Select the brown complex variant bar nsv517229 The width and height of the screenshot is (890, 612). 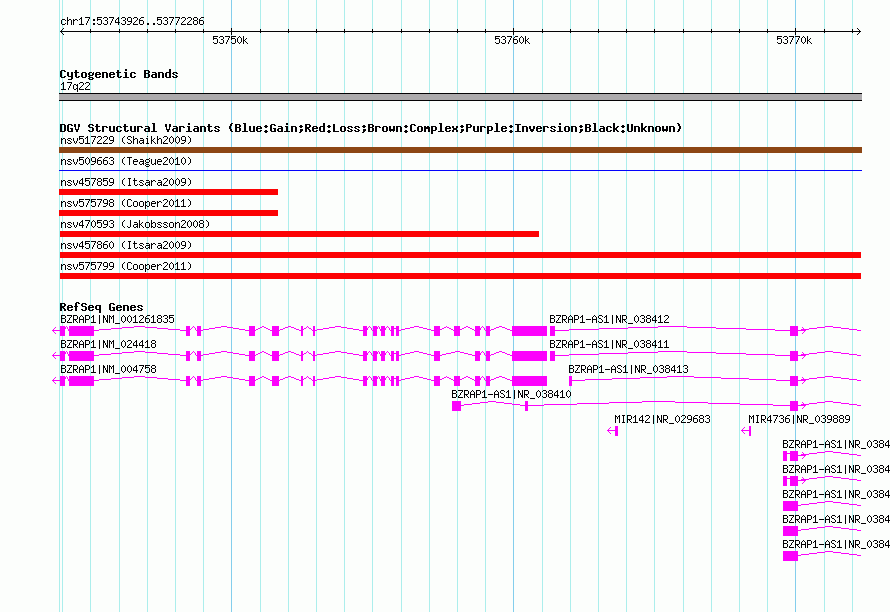pos(460,150)
